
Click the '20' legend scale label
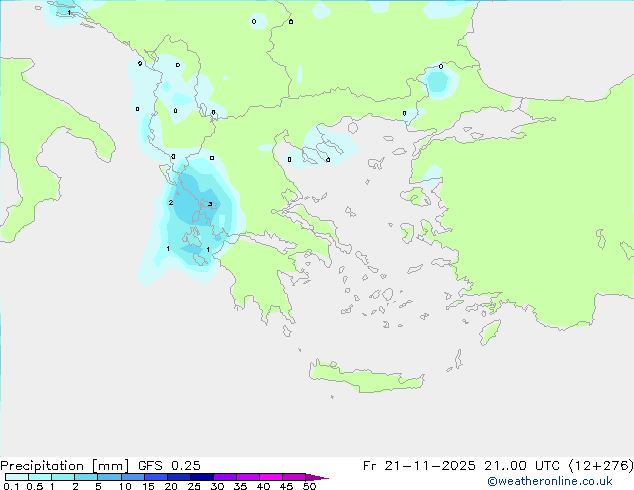tap(171, 486)
